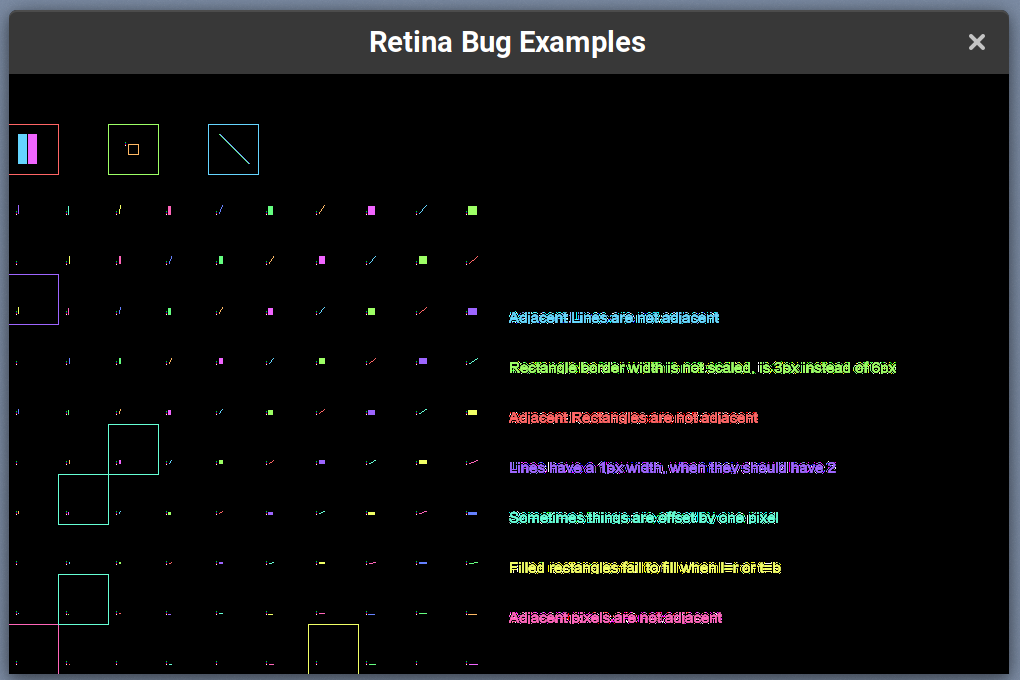Click the yellow rectangle outline at the bottom
Viewport: 1020px width, 680px height.
[334, 650]
